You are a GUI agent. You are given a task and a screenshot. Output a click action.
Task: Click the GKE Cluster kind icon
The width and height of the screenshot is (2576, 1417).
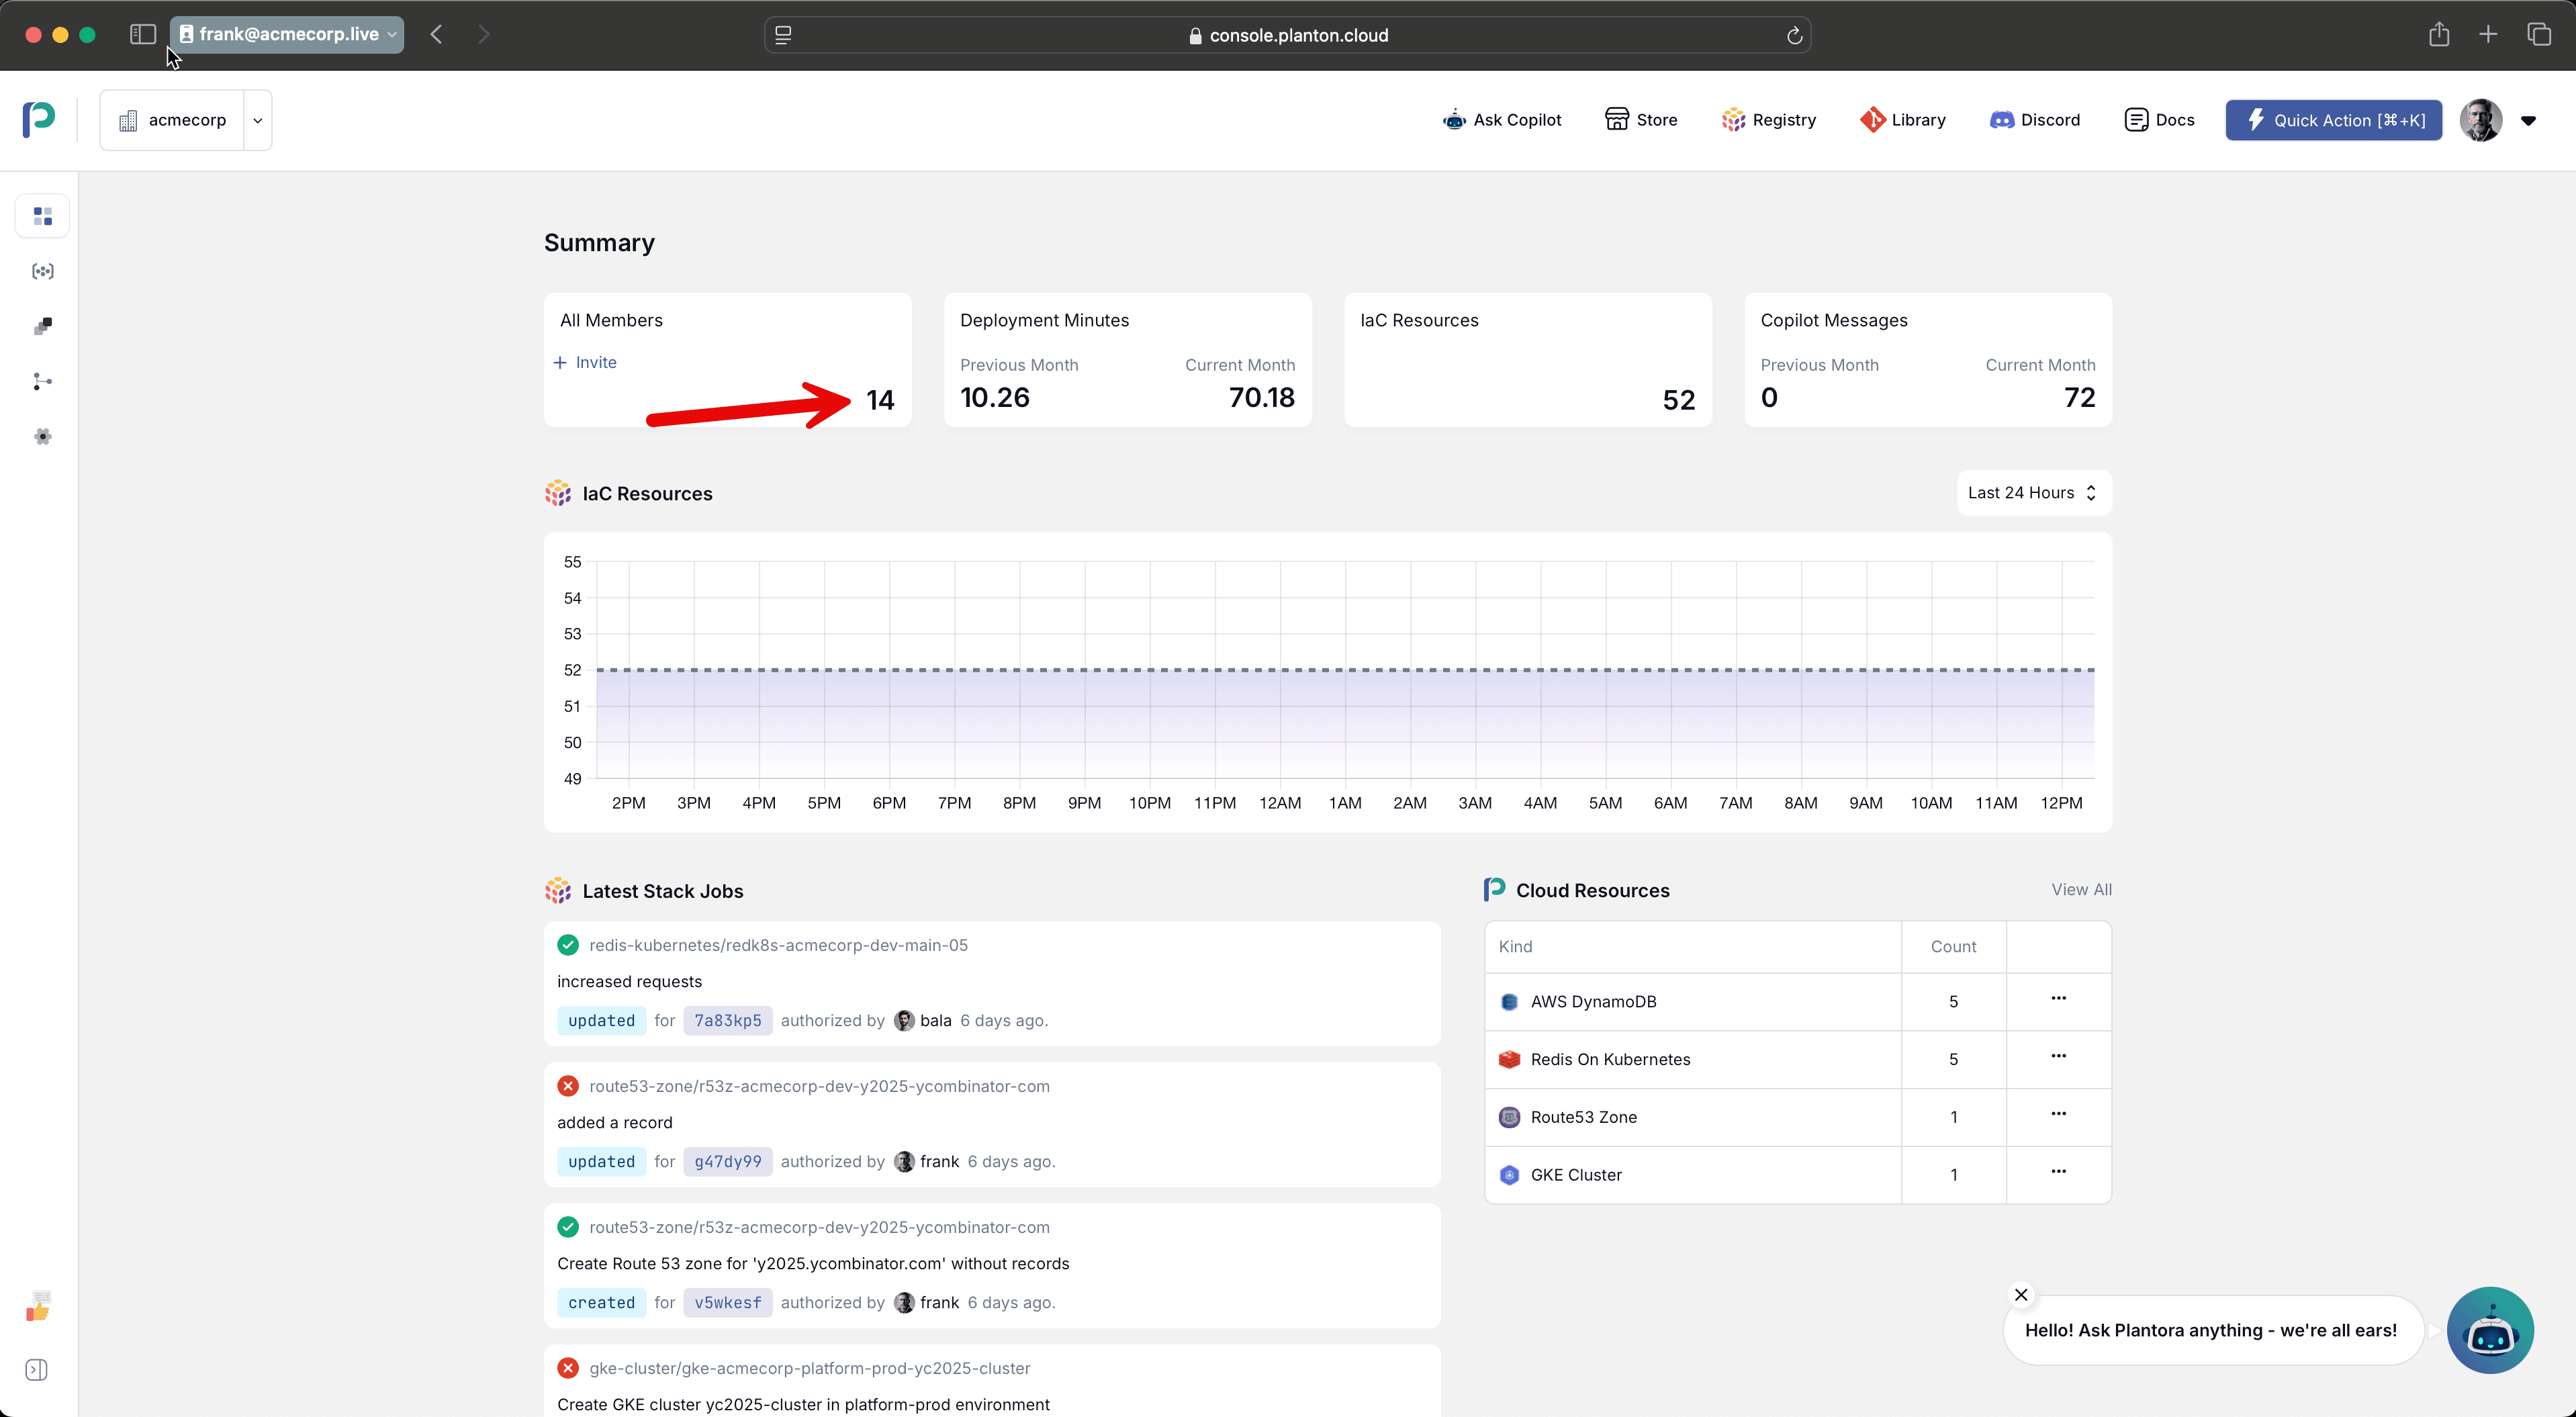(1509, 1175)
